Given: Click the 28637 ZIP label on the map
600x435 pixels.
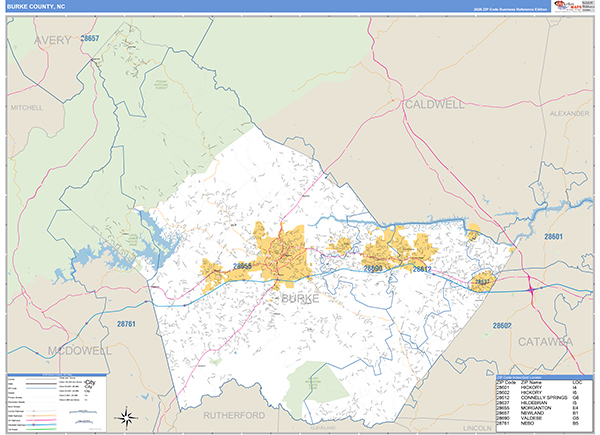Looking at the screenshot, I should (x=482, y=282).
